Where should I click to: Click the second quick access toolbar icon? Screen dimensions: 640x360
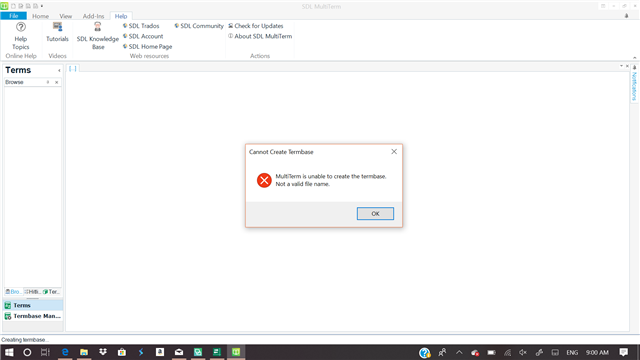[20, 6]
